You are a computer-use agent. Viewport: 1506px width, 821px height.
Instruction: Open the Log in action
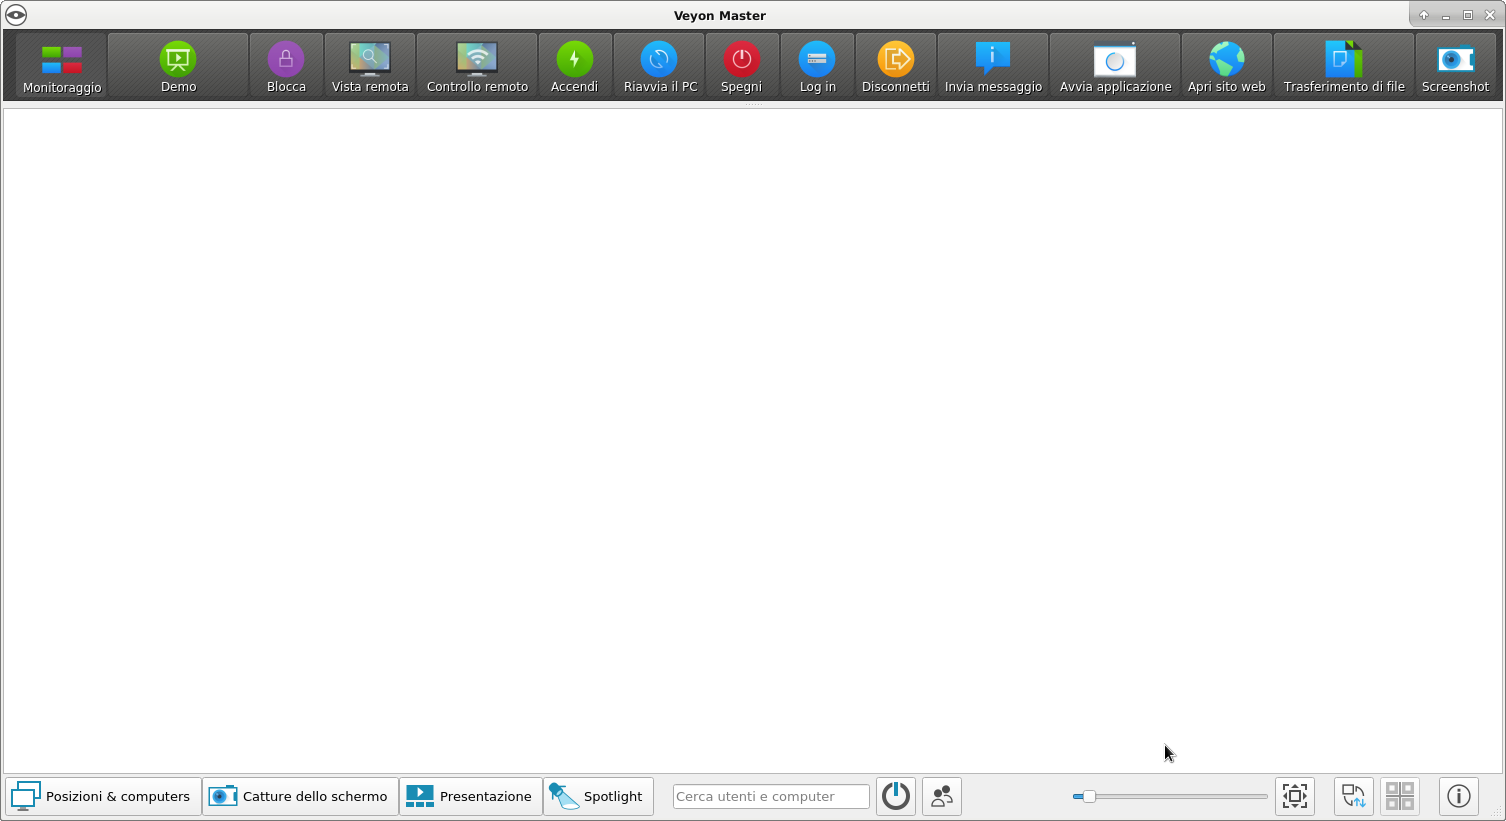coord(817,66)
